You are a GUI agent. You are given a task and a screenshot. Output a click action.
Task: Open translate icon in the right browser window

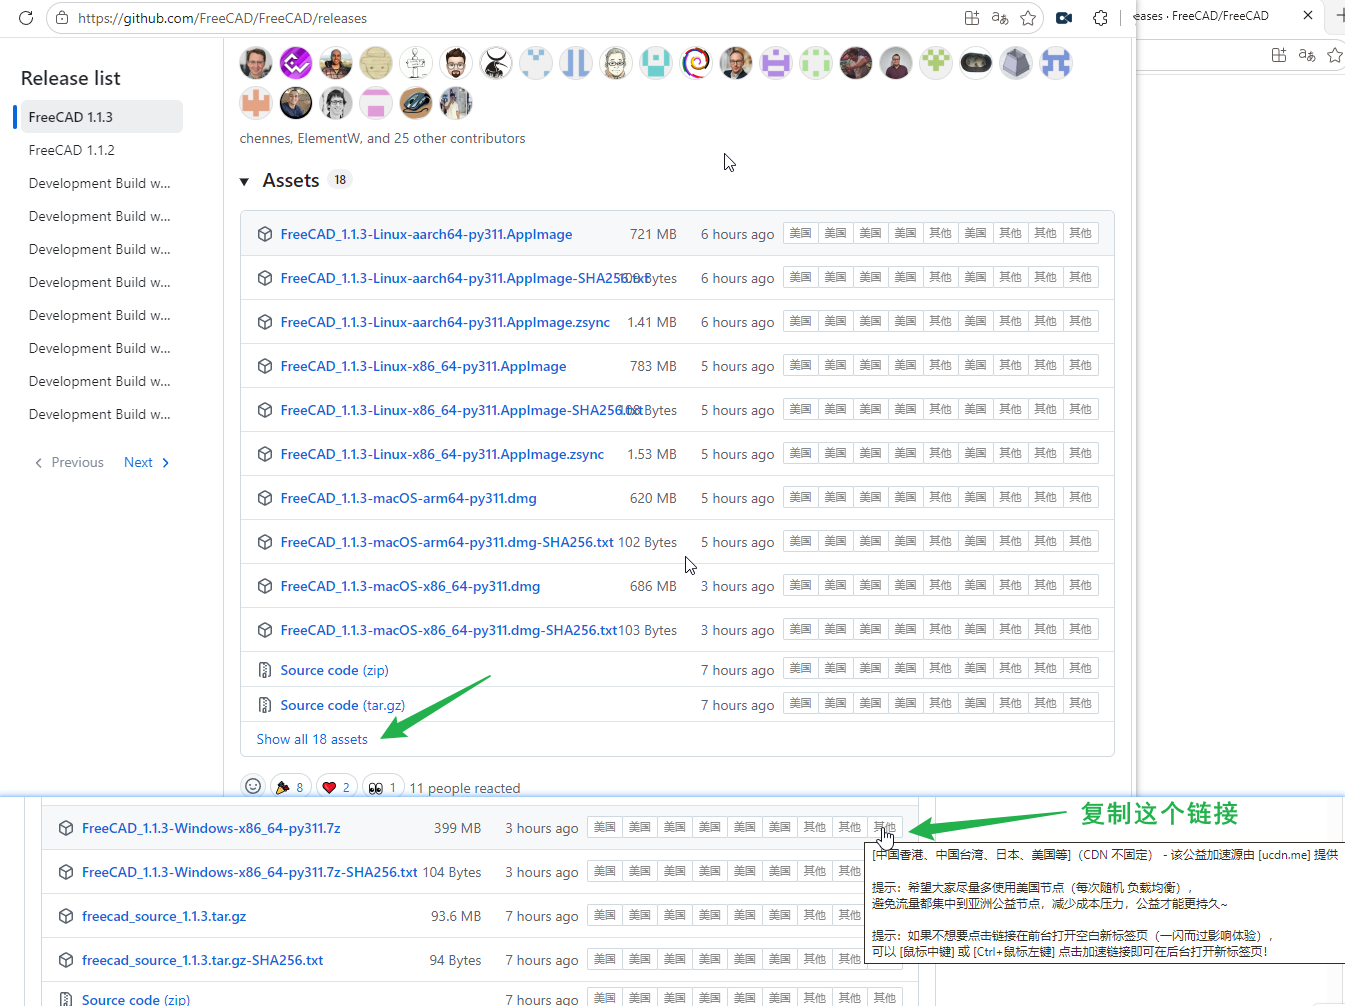[1307, 55]
